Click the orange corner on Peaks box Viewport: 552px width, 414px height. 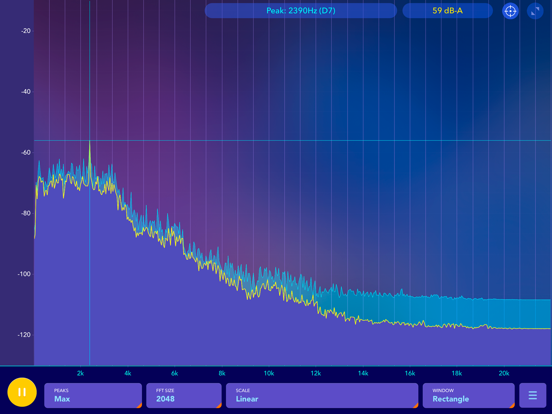[x=139, y=406]
